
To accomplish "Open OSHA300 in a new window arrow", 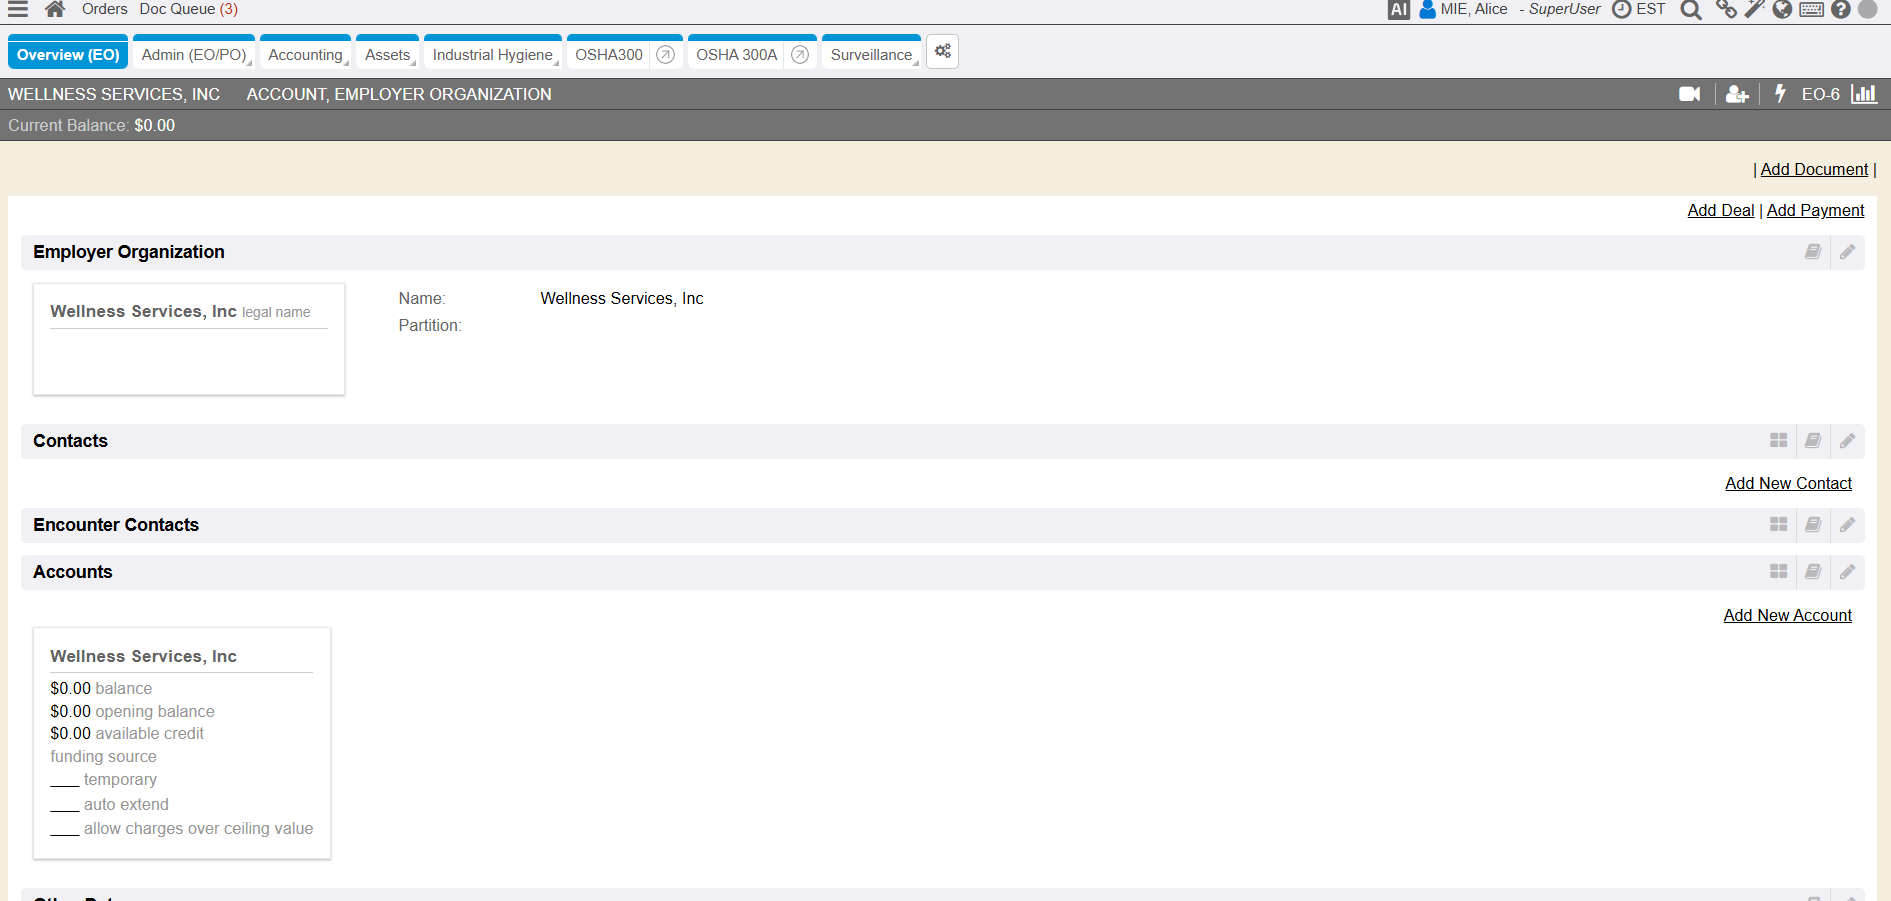I will tap(665, 55).
